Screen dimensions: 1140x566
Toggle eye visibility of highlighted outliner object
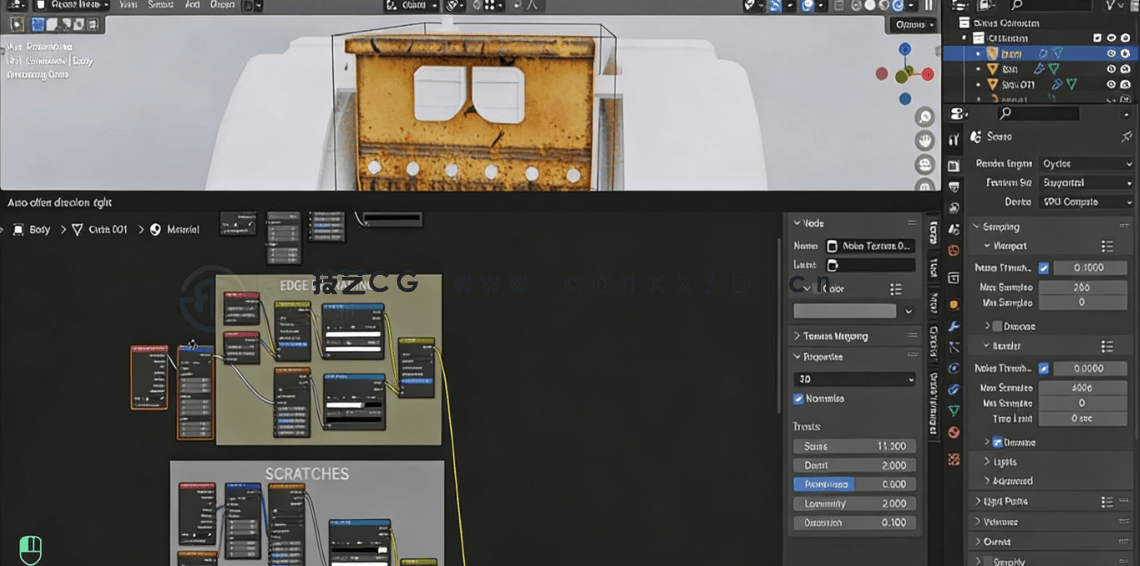(x=1112, y=54)
